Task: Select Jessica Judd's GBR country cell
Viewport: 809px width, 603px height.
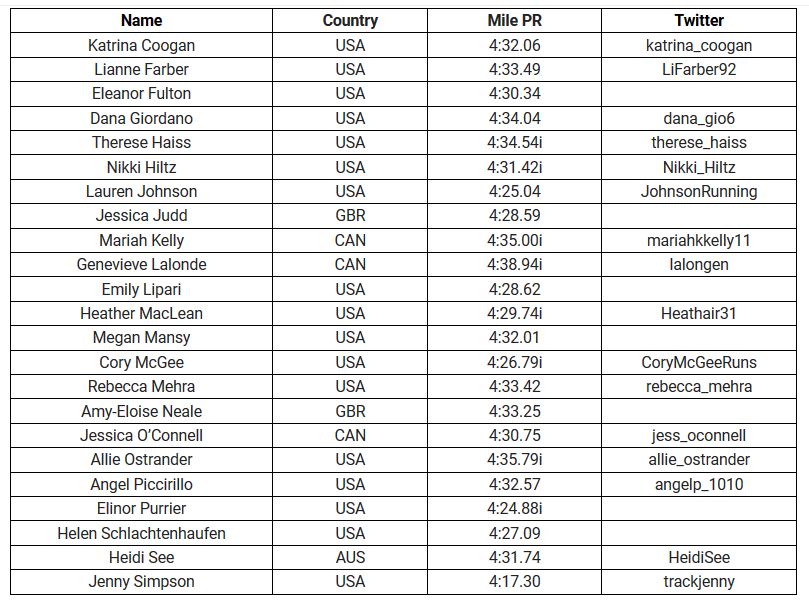Action: 350,216
